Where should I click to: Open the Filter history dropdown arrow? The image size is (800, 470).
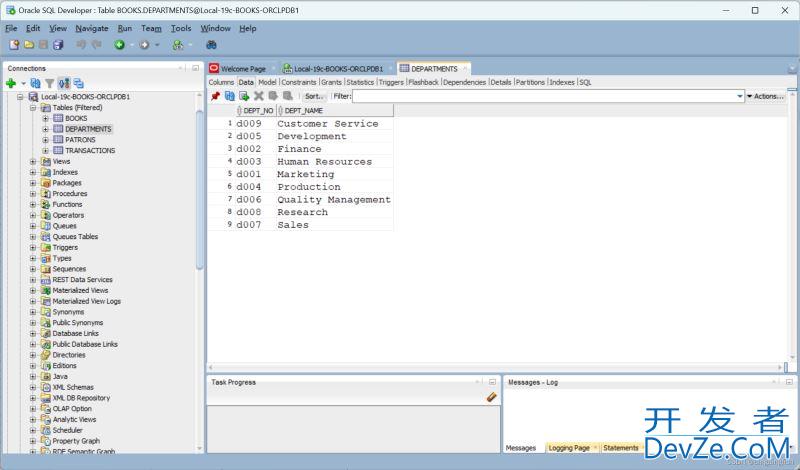[x=740, y=96]
